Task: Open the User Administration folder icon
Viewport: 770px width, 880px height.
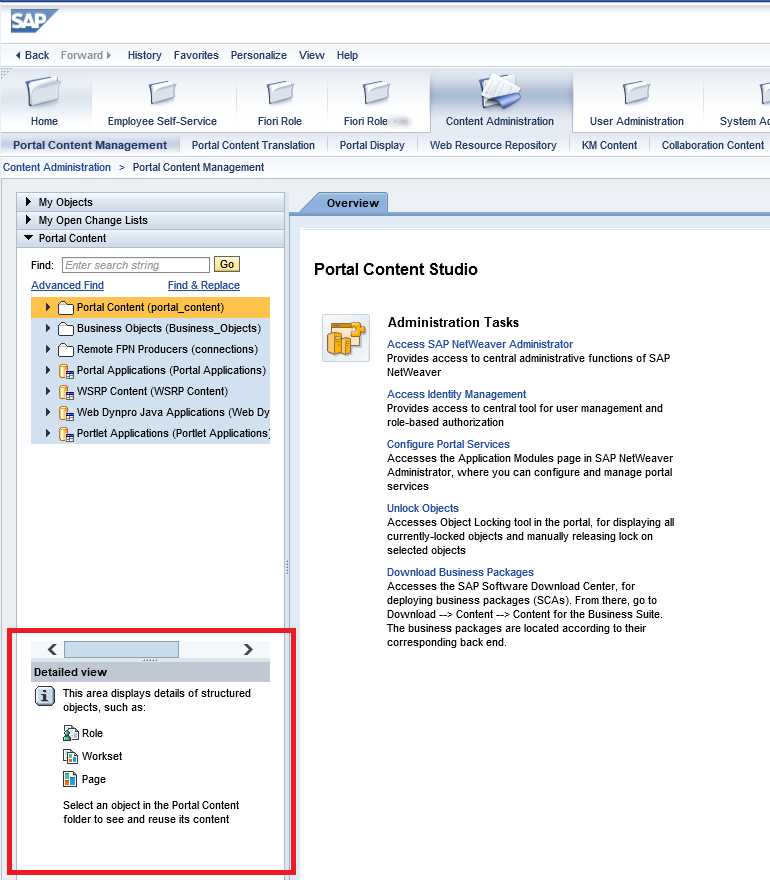Action: click(x=636, y=93)
